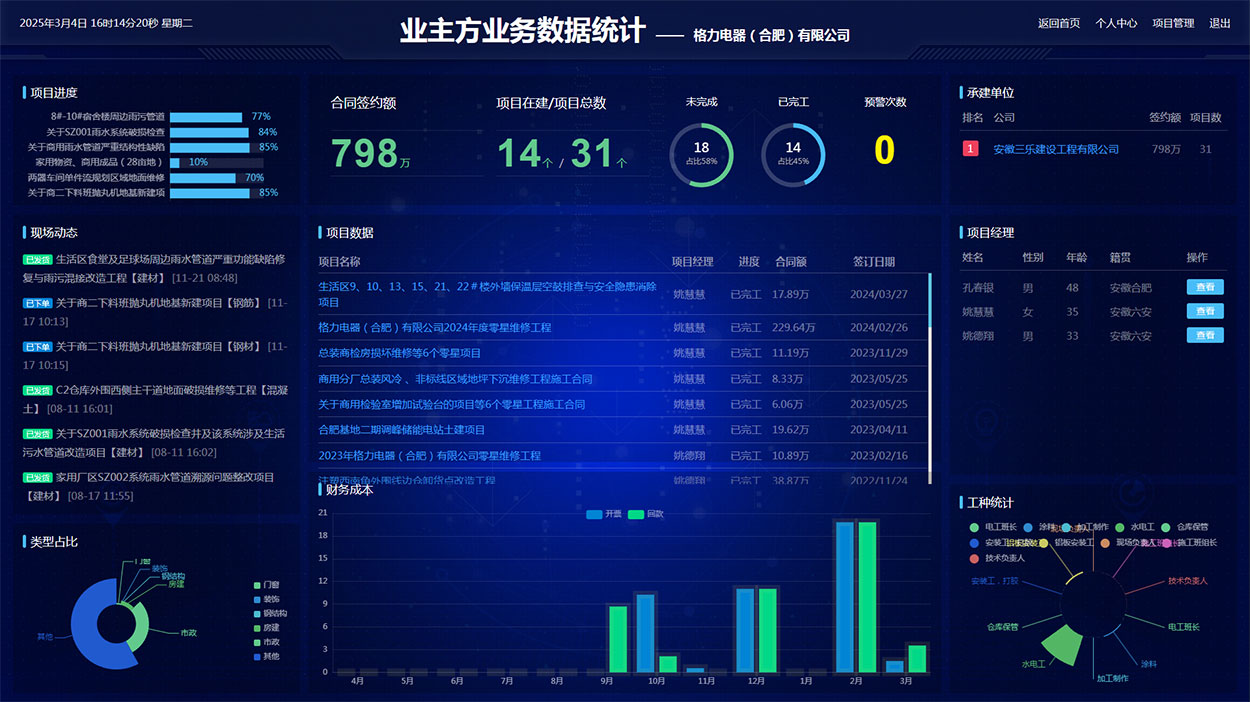This screenshot has height=702, width=1250.
Task: Toggle 市政 legend in 类型占比
Action: point(266,642)
